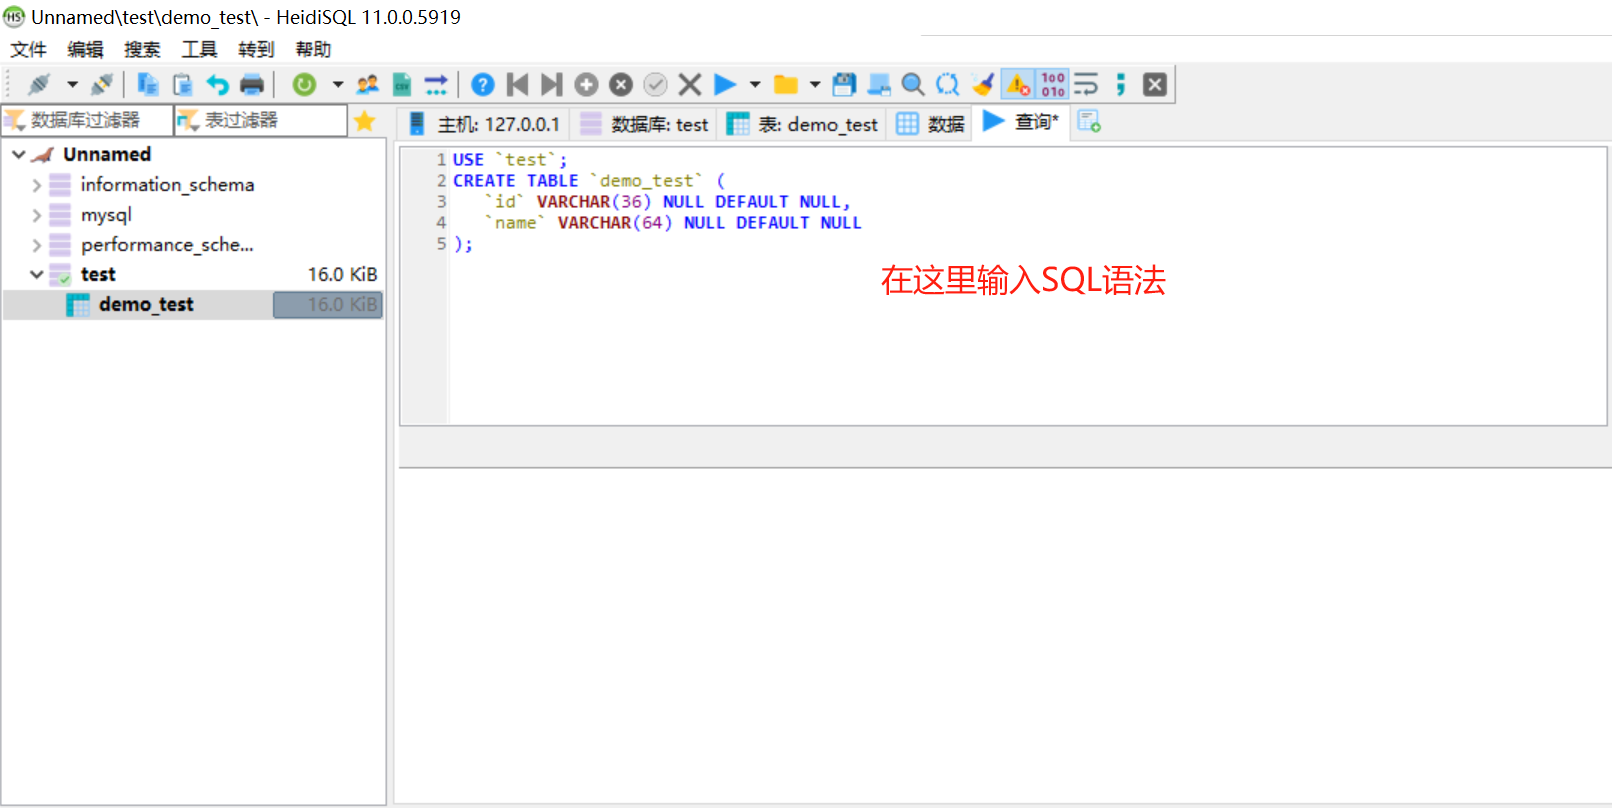The height and width of the screenshot is (808, 1612).
Task: Open the 工具 menu
Action: (x=199, y=49)
